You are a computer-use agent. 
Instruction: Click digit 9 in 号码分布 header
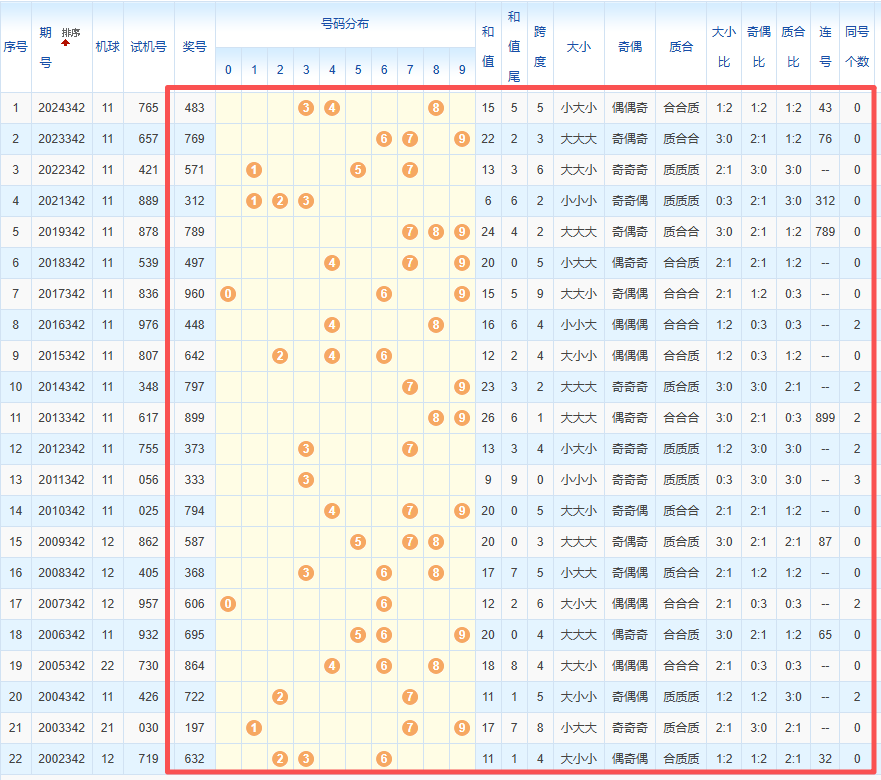tap(462, 70)
